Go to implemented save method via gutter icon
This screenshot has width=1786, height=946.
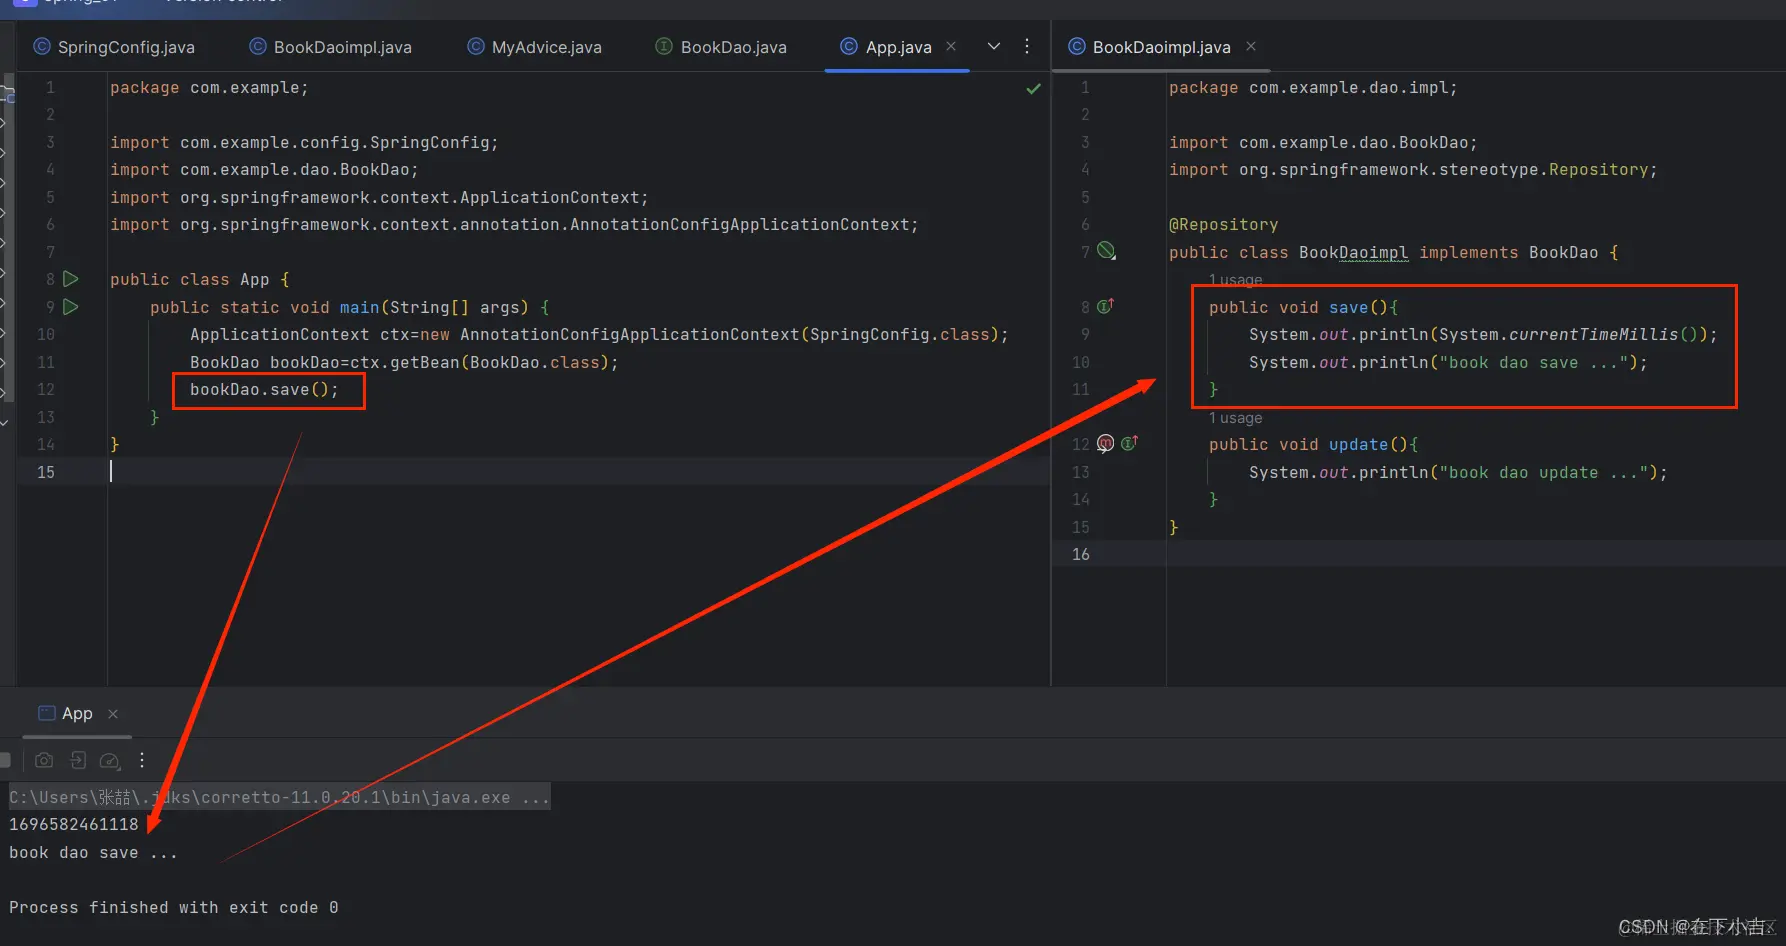point(1105,306)
